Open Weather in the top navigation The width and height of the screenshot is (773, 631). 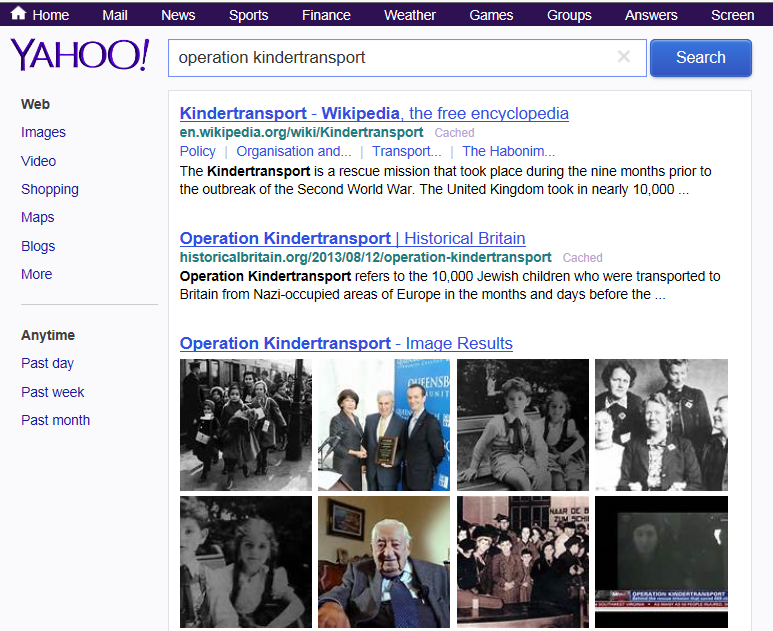point(410,15)
